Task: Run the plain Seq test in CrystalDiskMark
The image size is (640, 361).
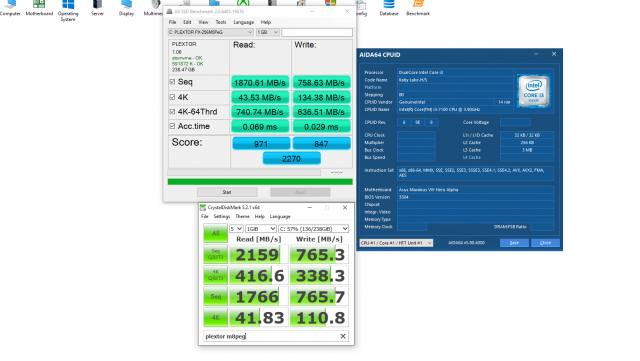Action: [x=216, y=296]
